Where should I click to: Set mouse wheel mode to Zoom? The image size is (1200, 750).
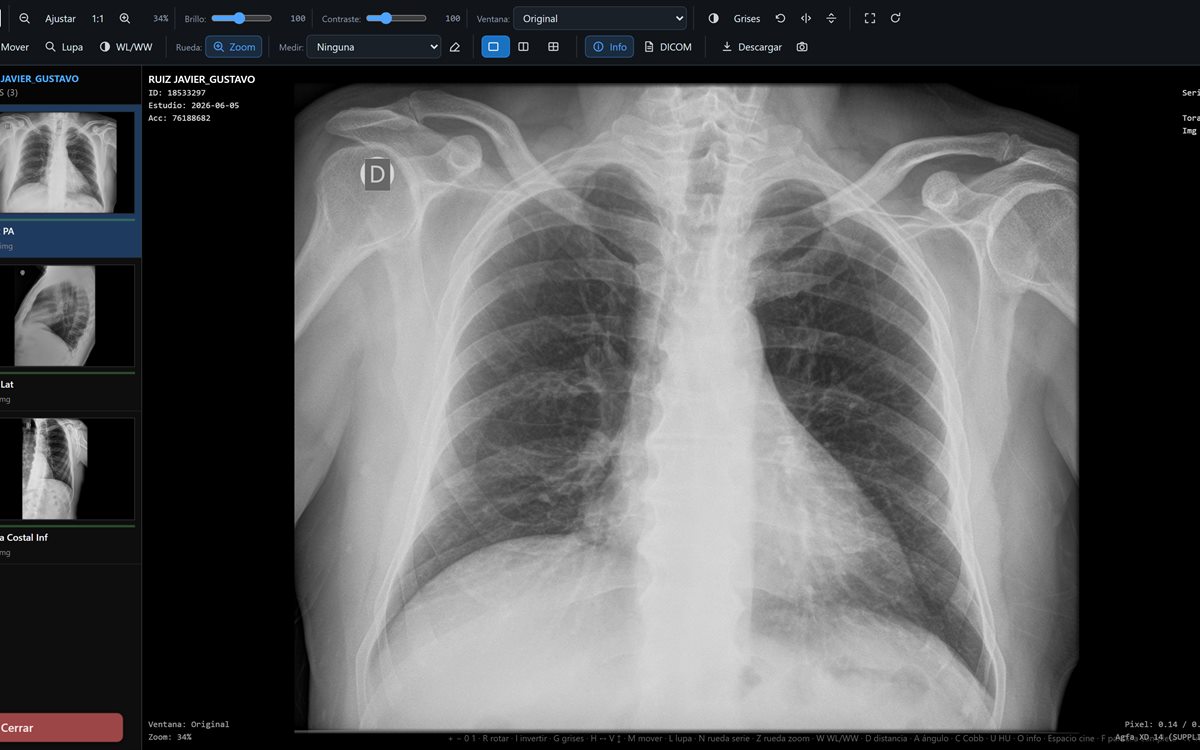[x=234, y=47]
